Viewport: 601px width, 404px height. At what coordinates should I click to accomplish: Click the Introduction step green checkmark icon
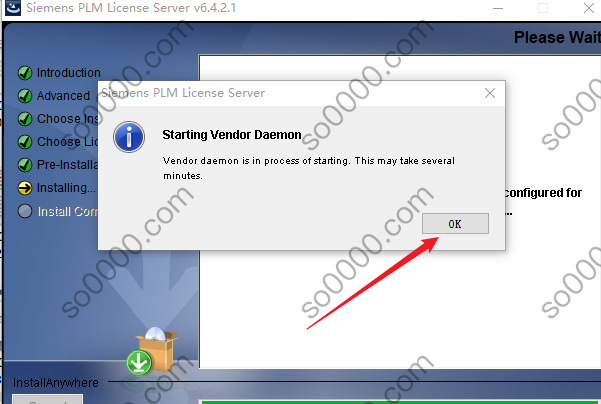pyautogui.click(x=25, y=72)
